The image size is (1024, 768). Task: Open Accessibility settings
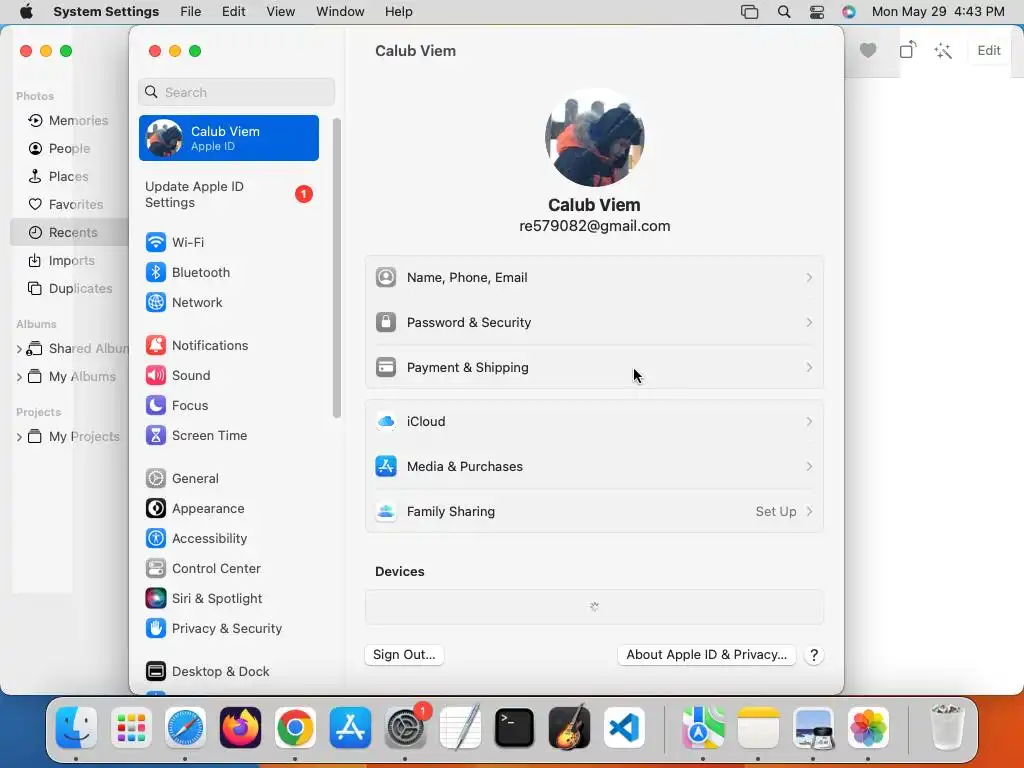click(196, 539)
